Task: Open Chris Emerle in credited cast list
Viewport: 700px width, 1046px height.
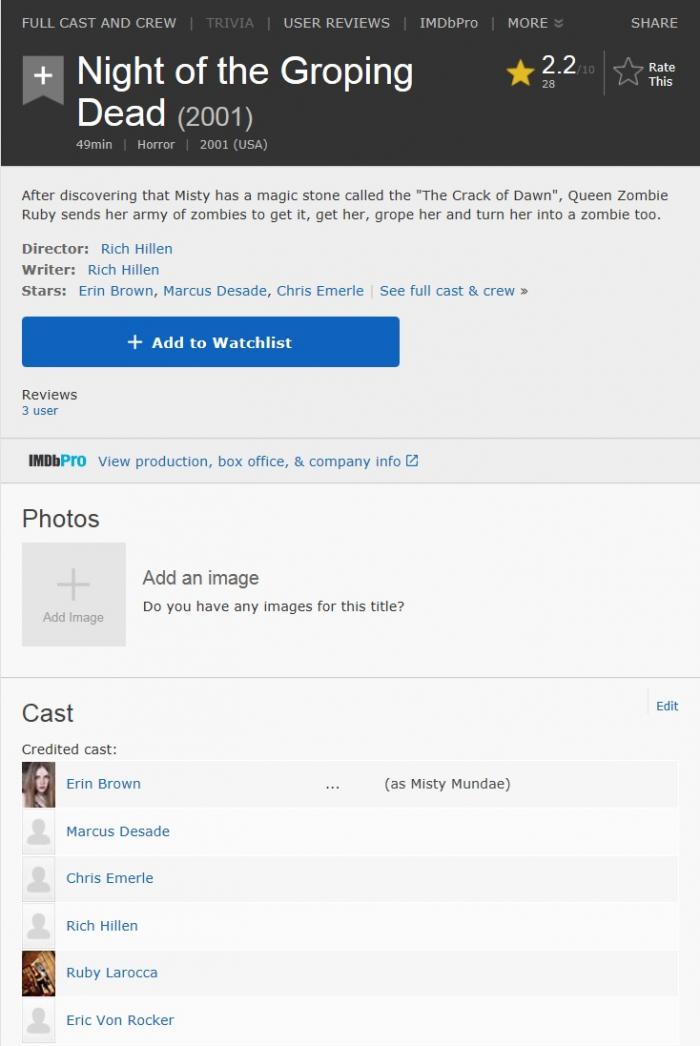Action: 109,879
